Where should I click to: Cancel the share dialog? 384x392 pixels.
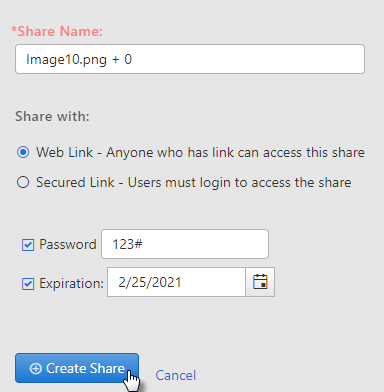pos(176,375)
